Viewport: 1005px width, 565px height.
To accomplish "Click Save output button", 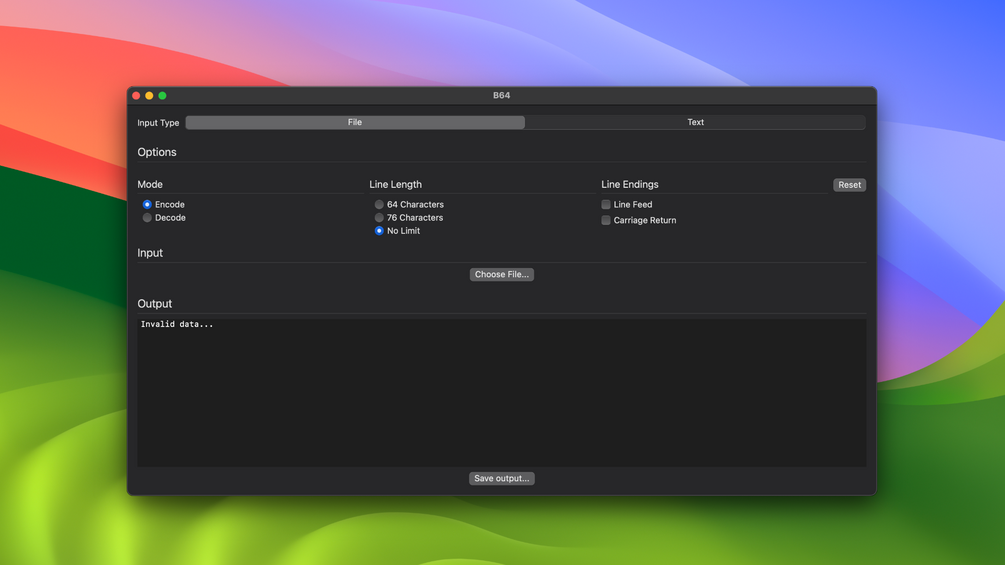I will point(502,479).
